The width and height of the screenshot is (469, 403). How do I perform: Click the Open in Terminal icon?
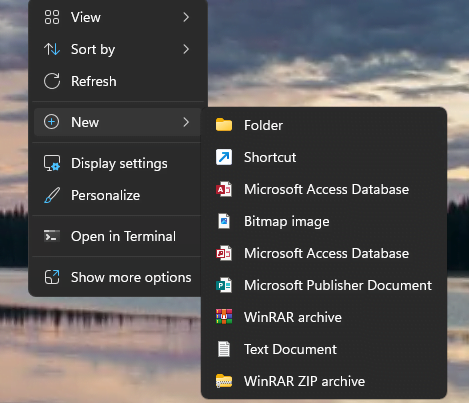pyautogui.click(x=52, y=236)
